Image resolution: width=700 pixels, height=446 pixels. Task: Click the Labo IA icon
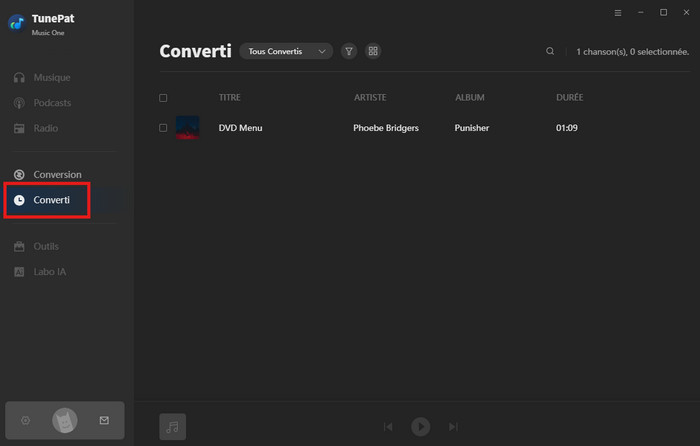[19, 272]
